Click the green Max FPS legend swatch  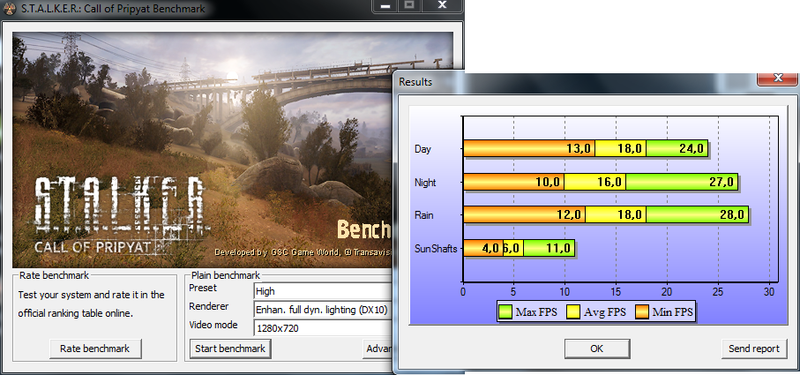505,312
